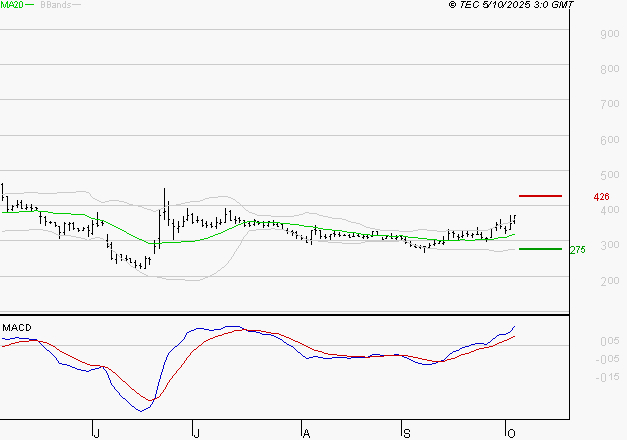
Task: Click the TEC copyright timestamp text
Action: pos(511,5)
